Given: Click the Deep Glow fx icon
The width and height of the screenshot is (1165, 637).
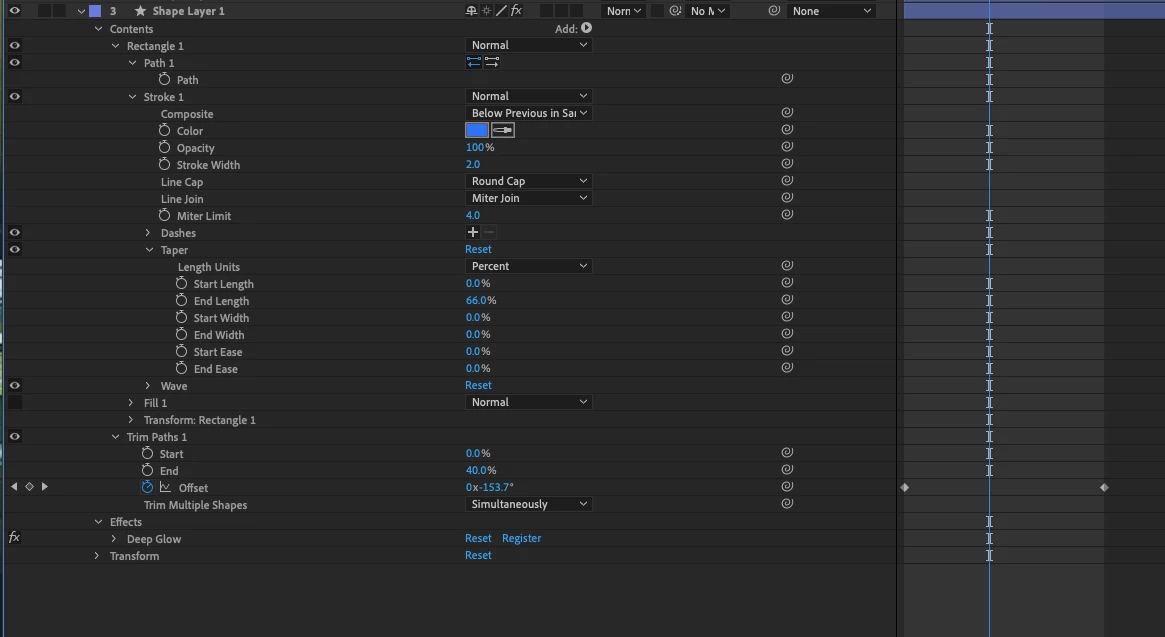Looking at the screenshot, I should [14, 537].
